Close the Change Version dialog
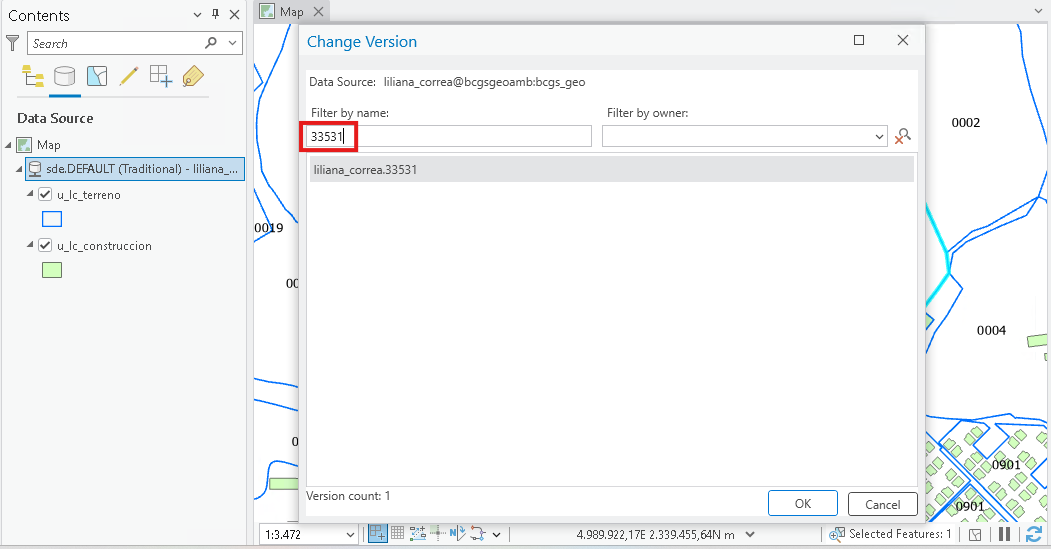1051x549 pixels. click(x=903, y=40)
